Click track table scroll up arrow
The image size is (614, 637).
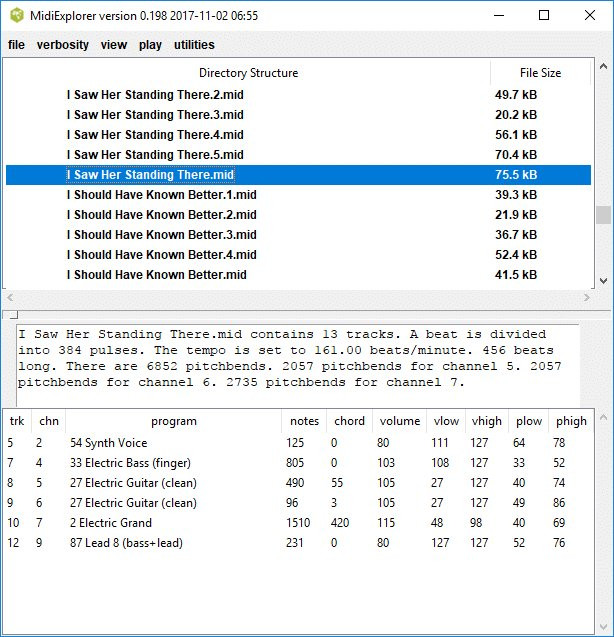tap(603, 417)
